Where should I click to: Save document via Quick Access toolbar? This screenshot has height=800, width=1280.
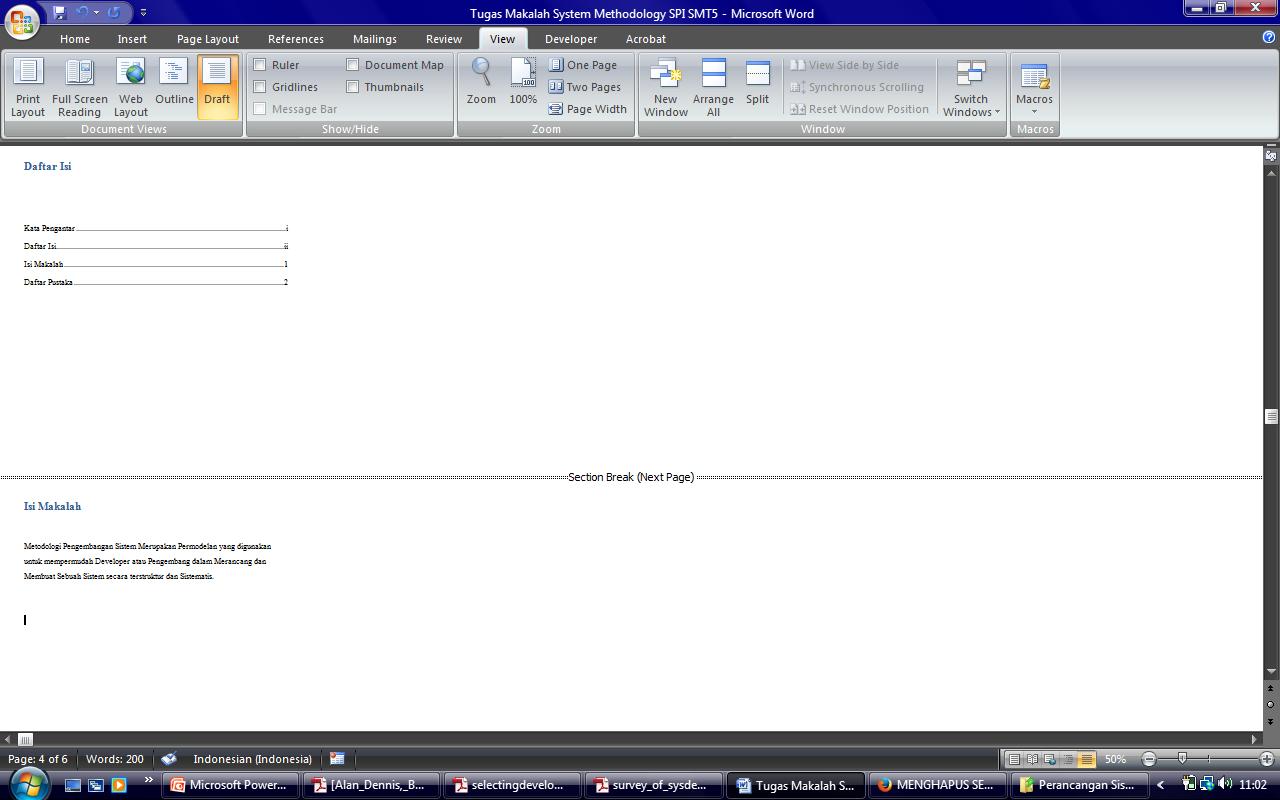coord(59,13)
